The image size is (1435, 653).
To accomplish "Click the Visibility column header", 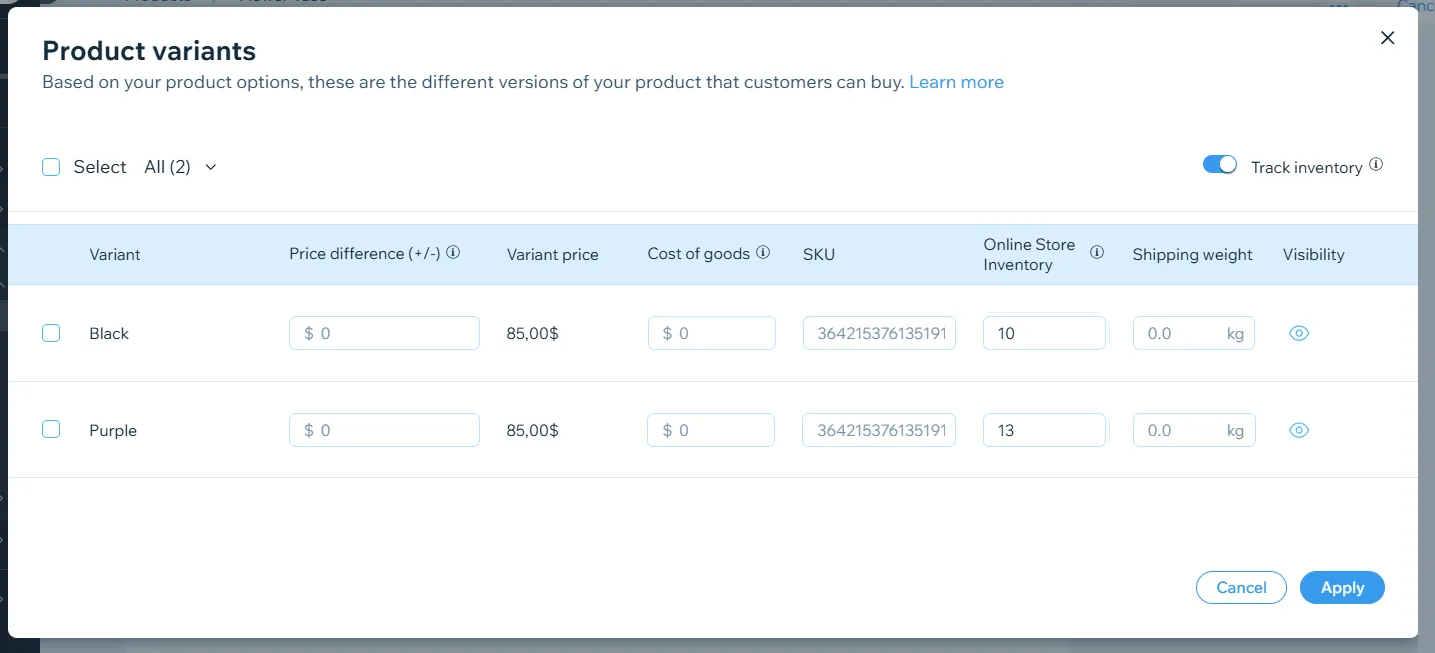I will coord(1314,254).
